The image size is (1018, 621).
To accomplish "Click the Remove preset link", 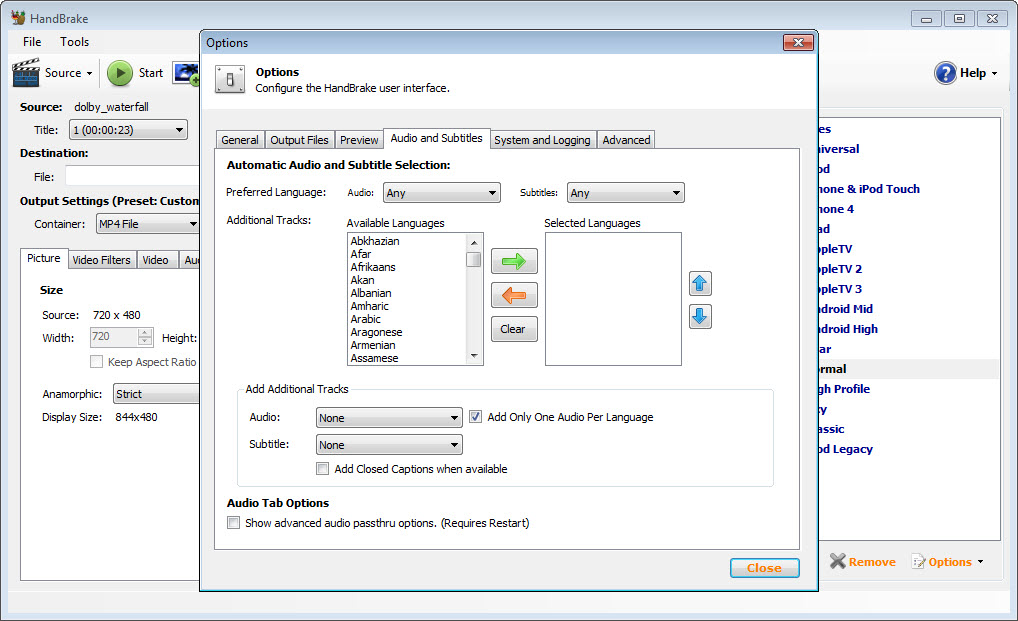I will point(871,562).
